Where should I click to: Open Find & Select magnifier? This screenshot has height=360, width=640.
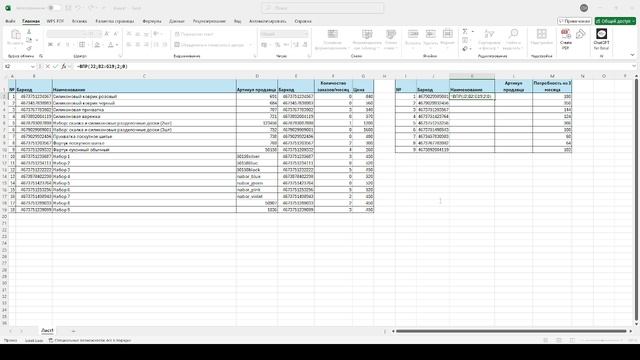click(x=513, y=34)
